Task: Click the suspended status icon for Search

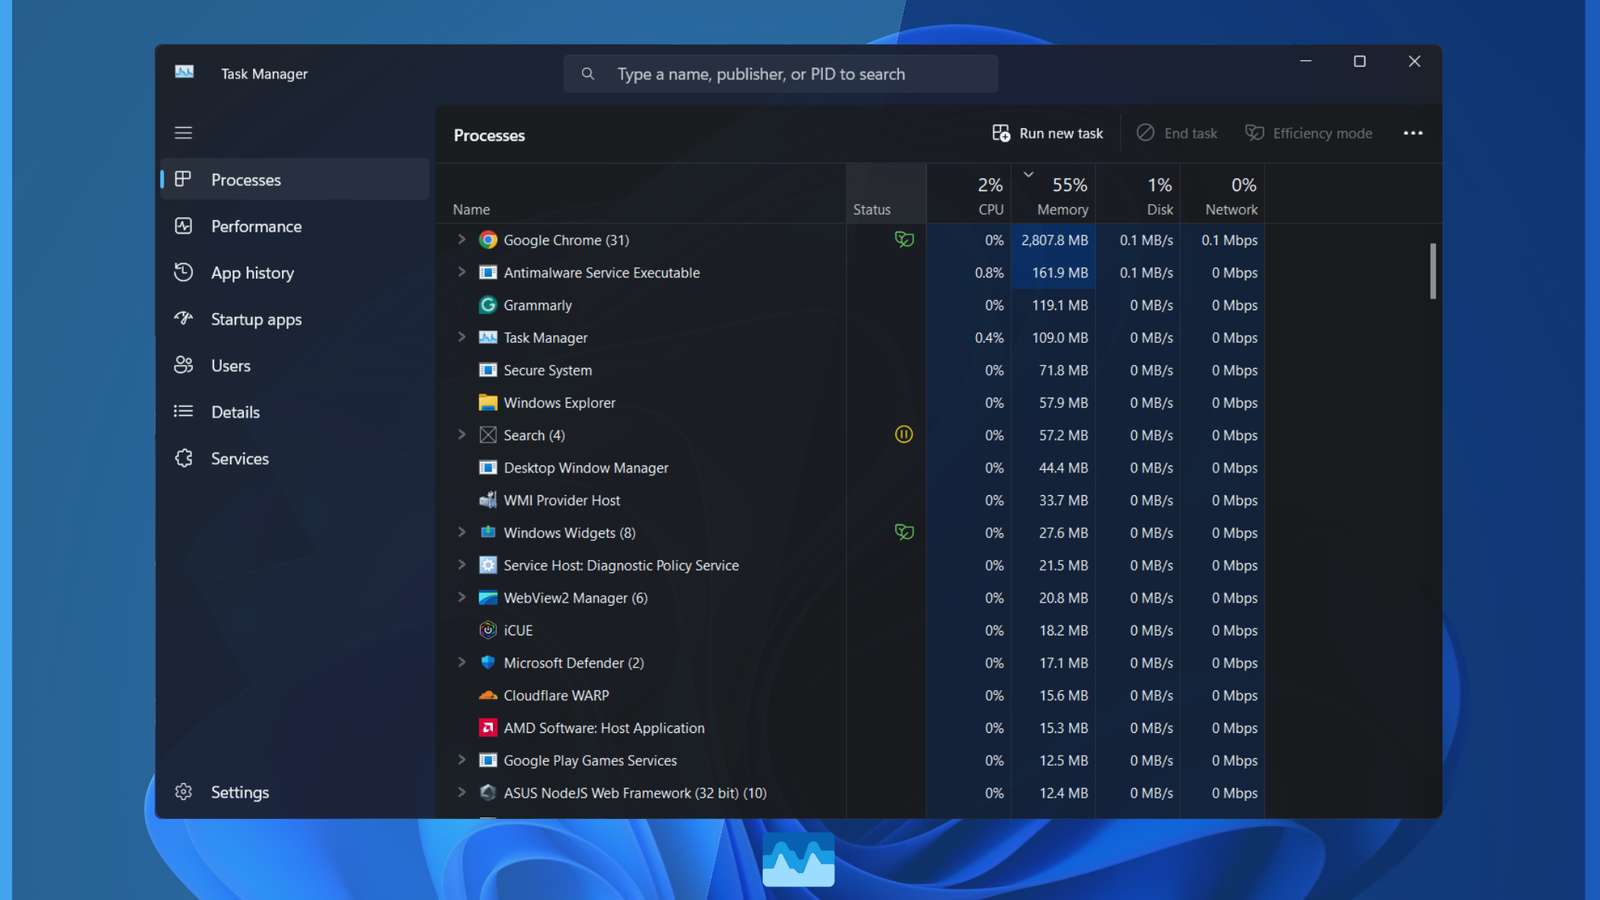Action: 904,434
